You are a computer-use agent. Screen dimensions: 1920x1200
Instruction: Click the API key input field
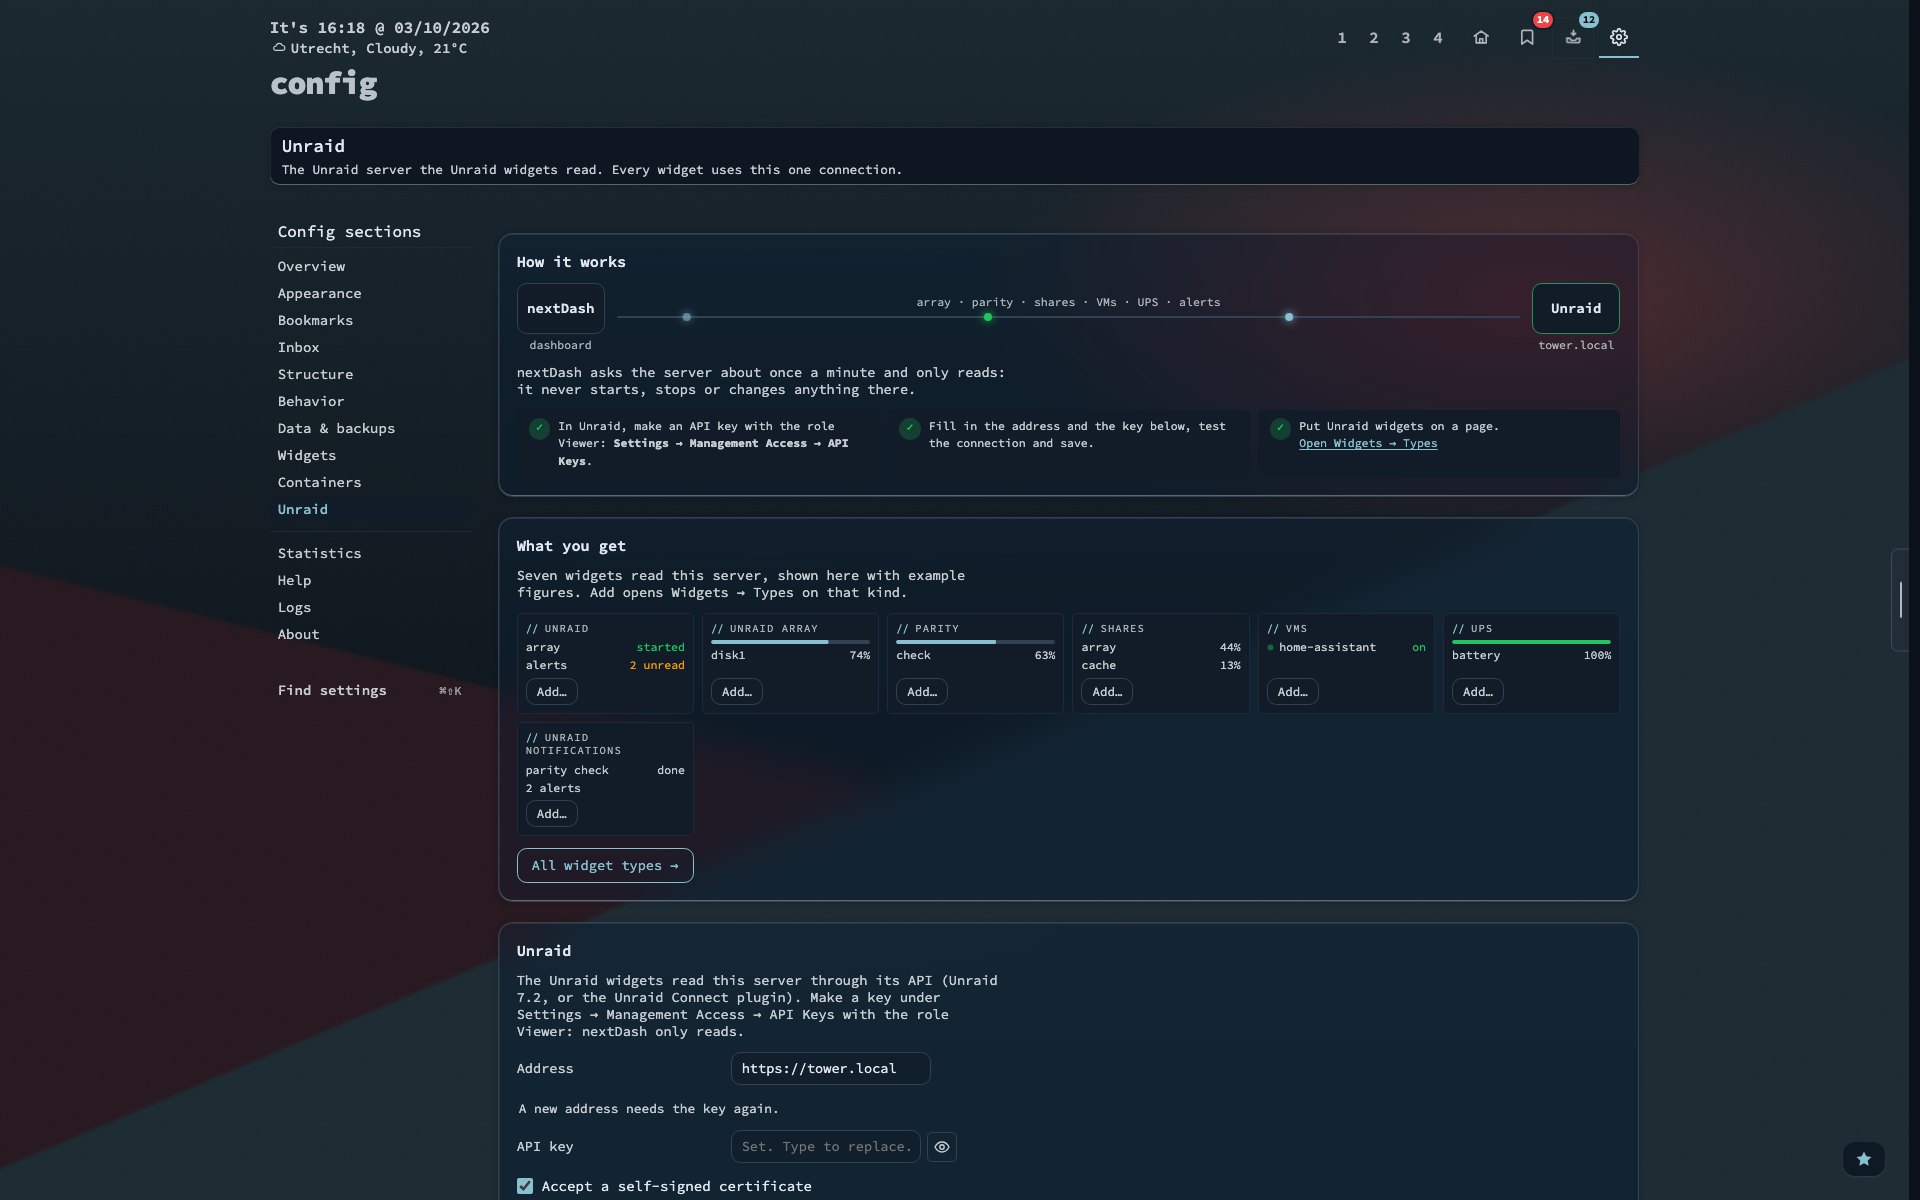[x=826, y=1147]
